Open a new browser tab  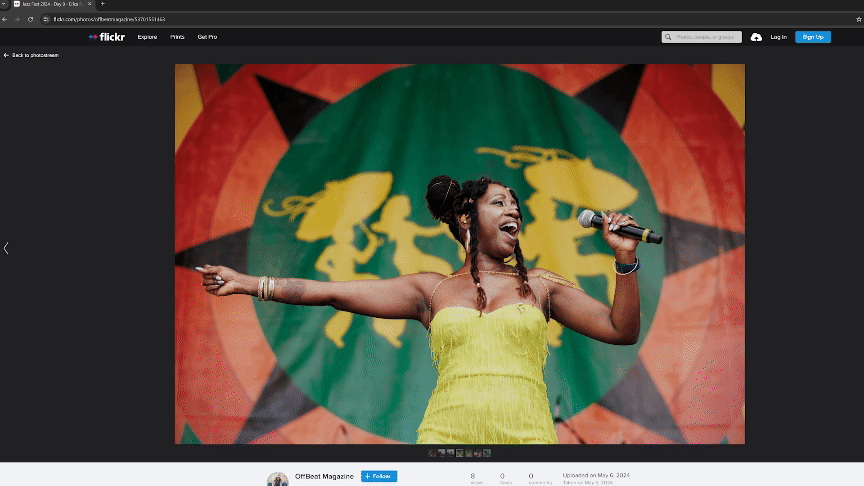[x=102, y=4]
